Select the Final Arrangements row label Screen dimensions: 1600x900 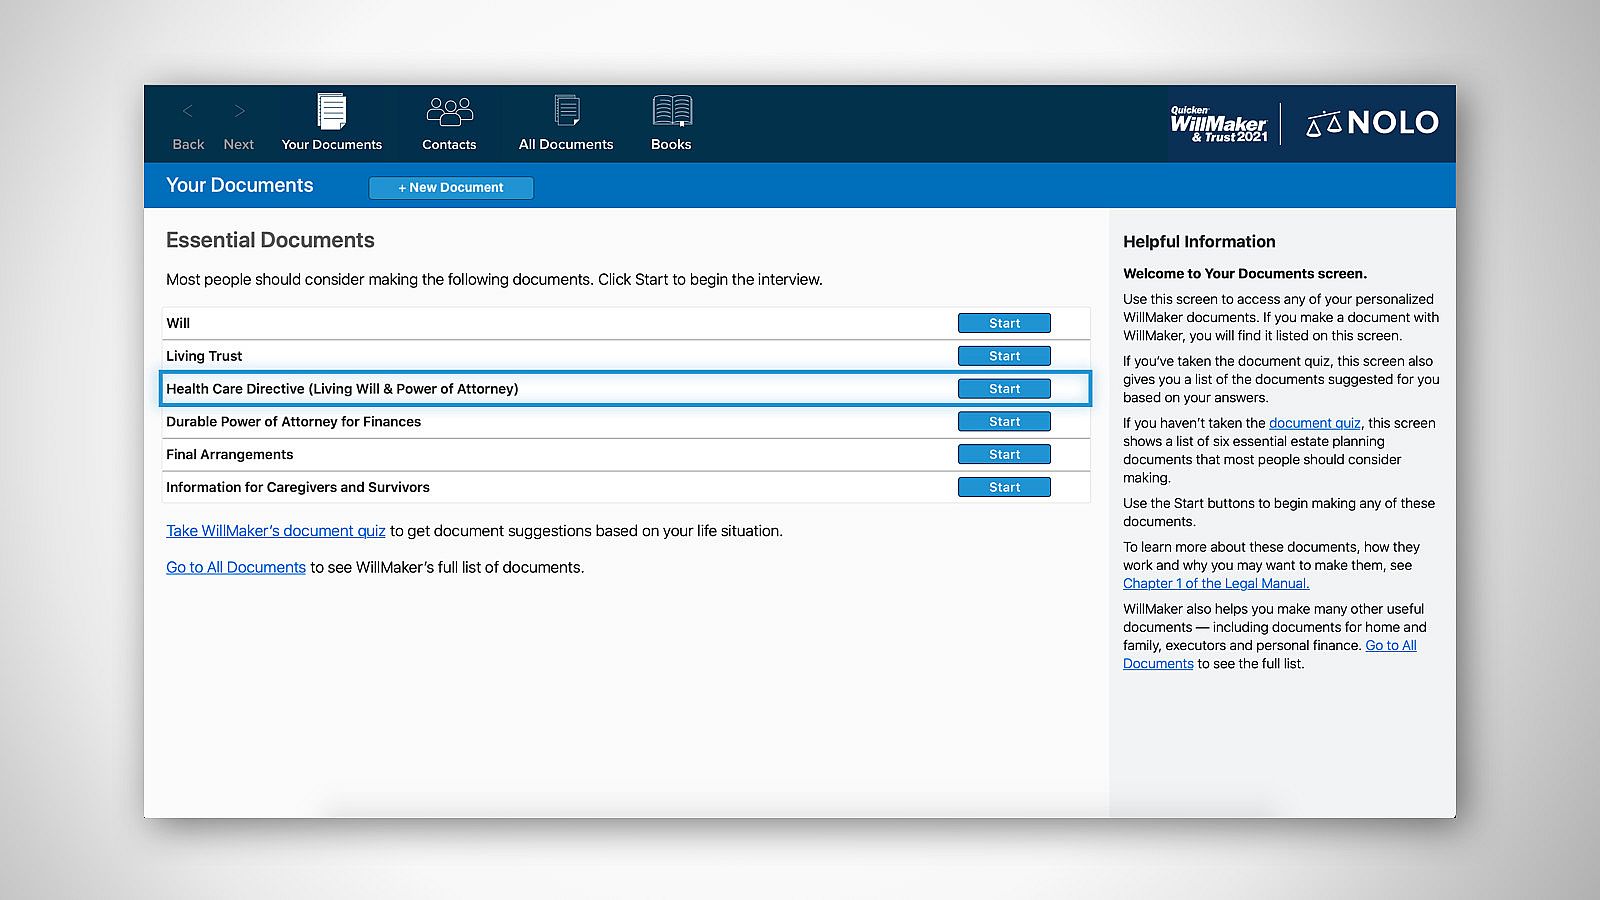point(230,454)
